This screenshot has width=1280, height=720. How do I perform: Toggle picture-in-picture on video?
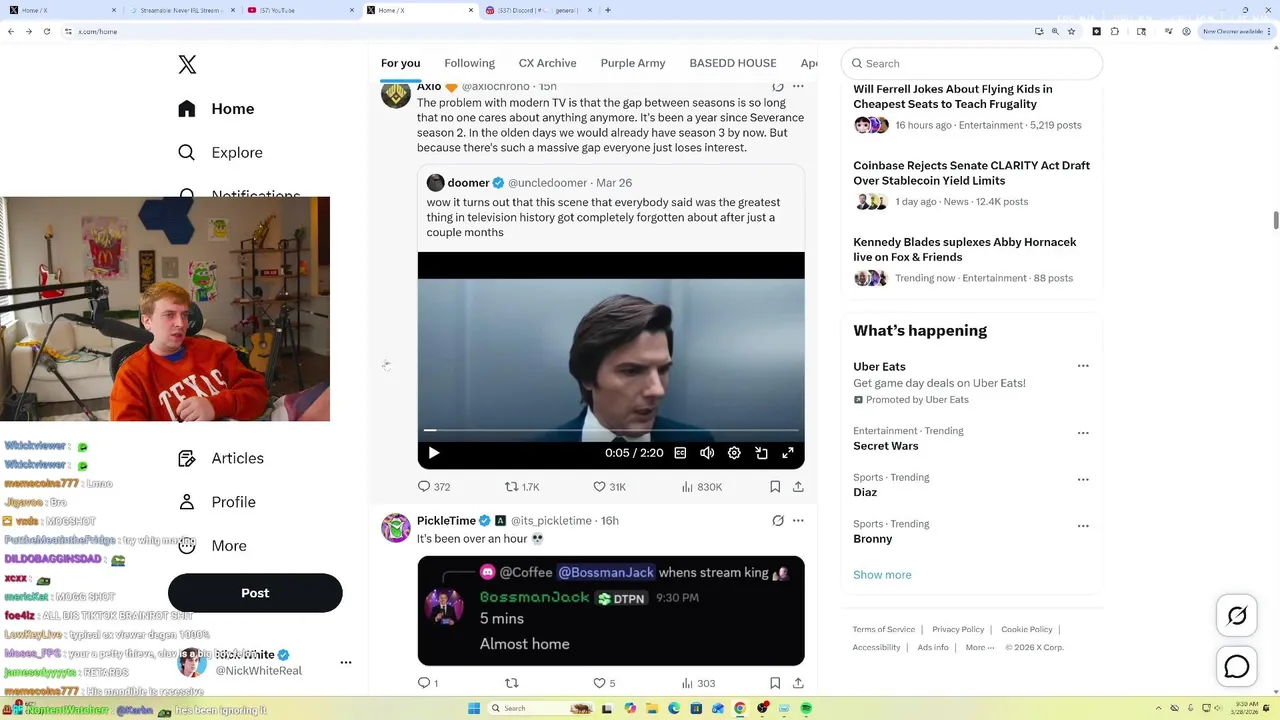pos(761,453)
